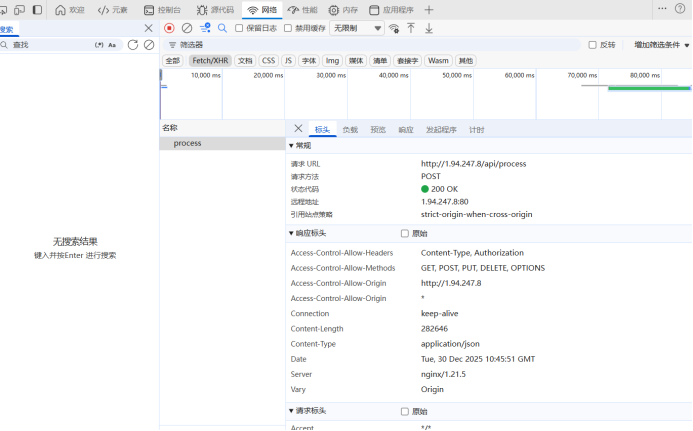This screenshot has height=431, width=693.
Task: Filter requests by 清单
Action: (x=380, y=61)
